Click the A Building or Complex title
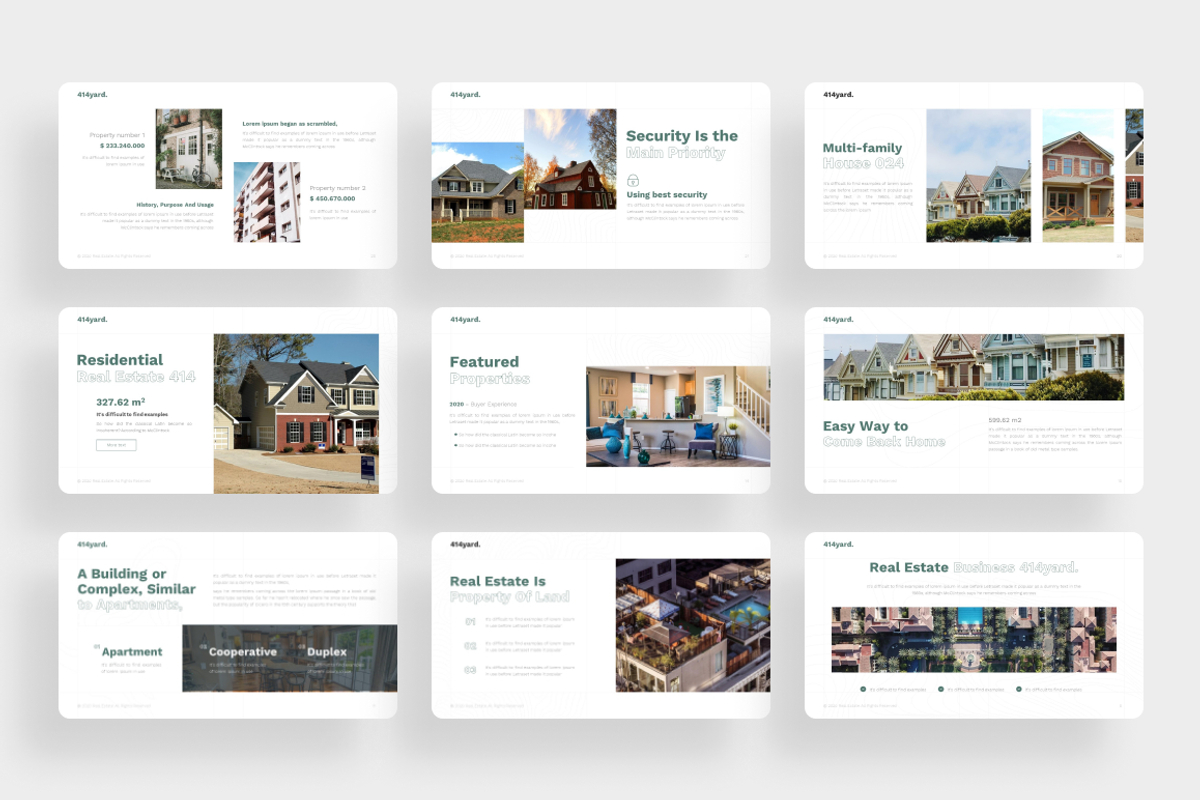Viewport: 1200px width, 800px height. [136, 582]
